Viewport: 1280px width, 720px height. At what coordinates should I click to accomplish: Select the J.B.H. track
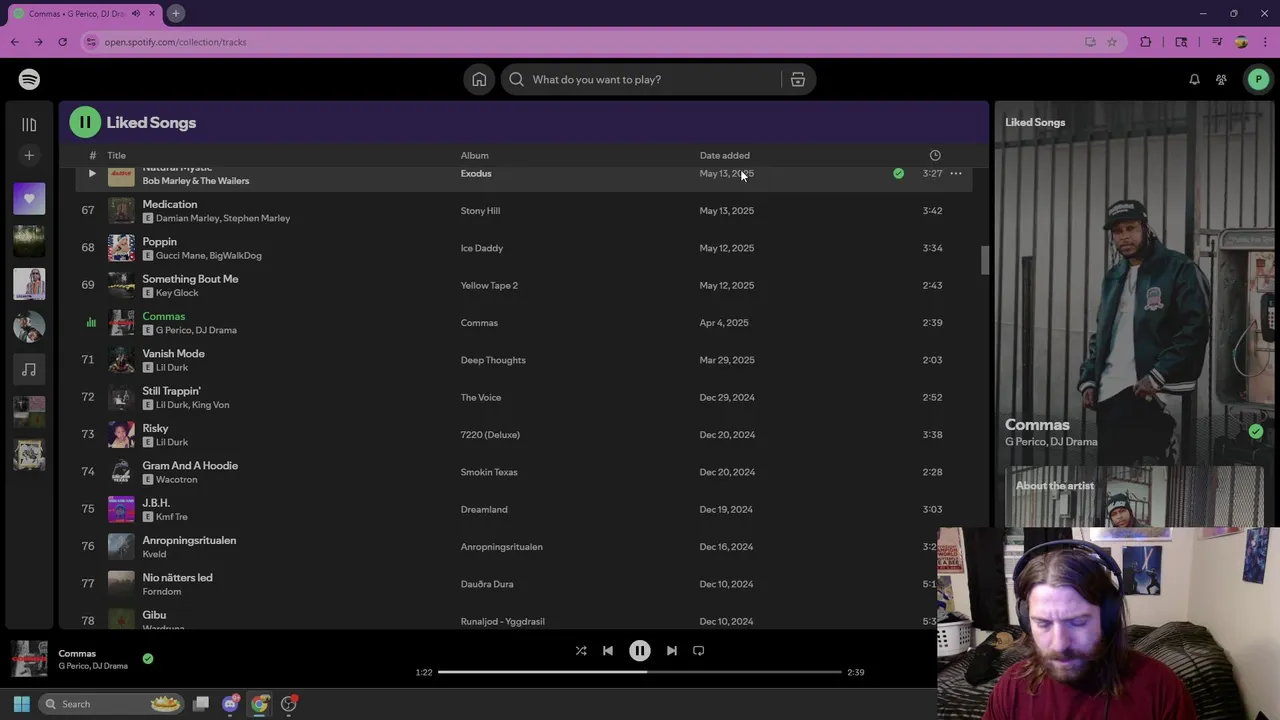click(x=156, y=503)
